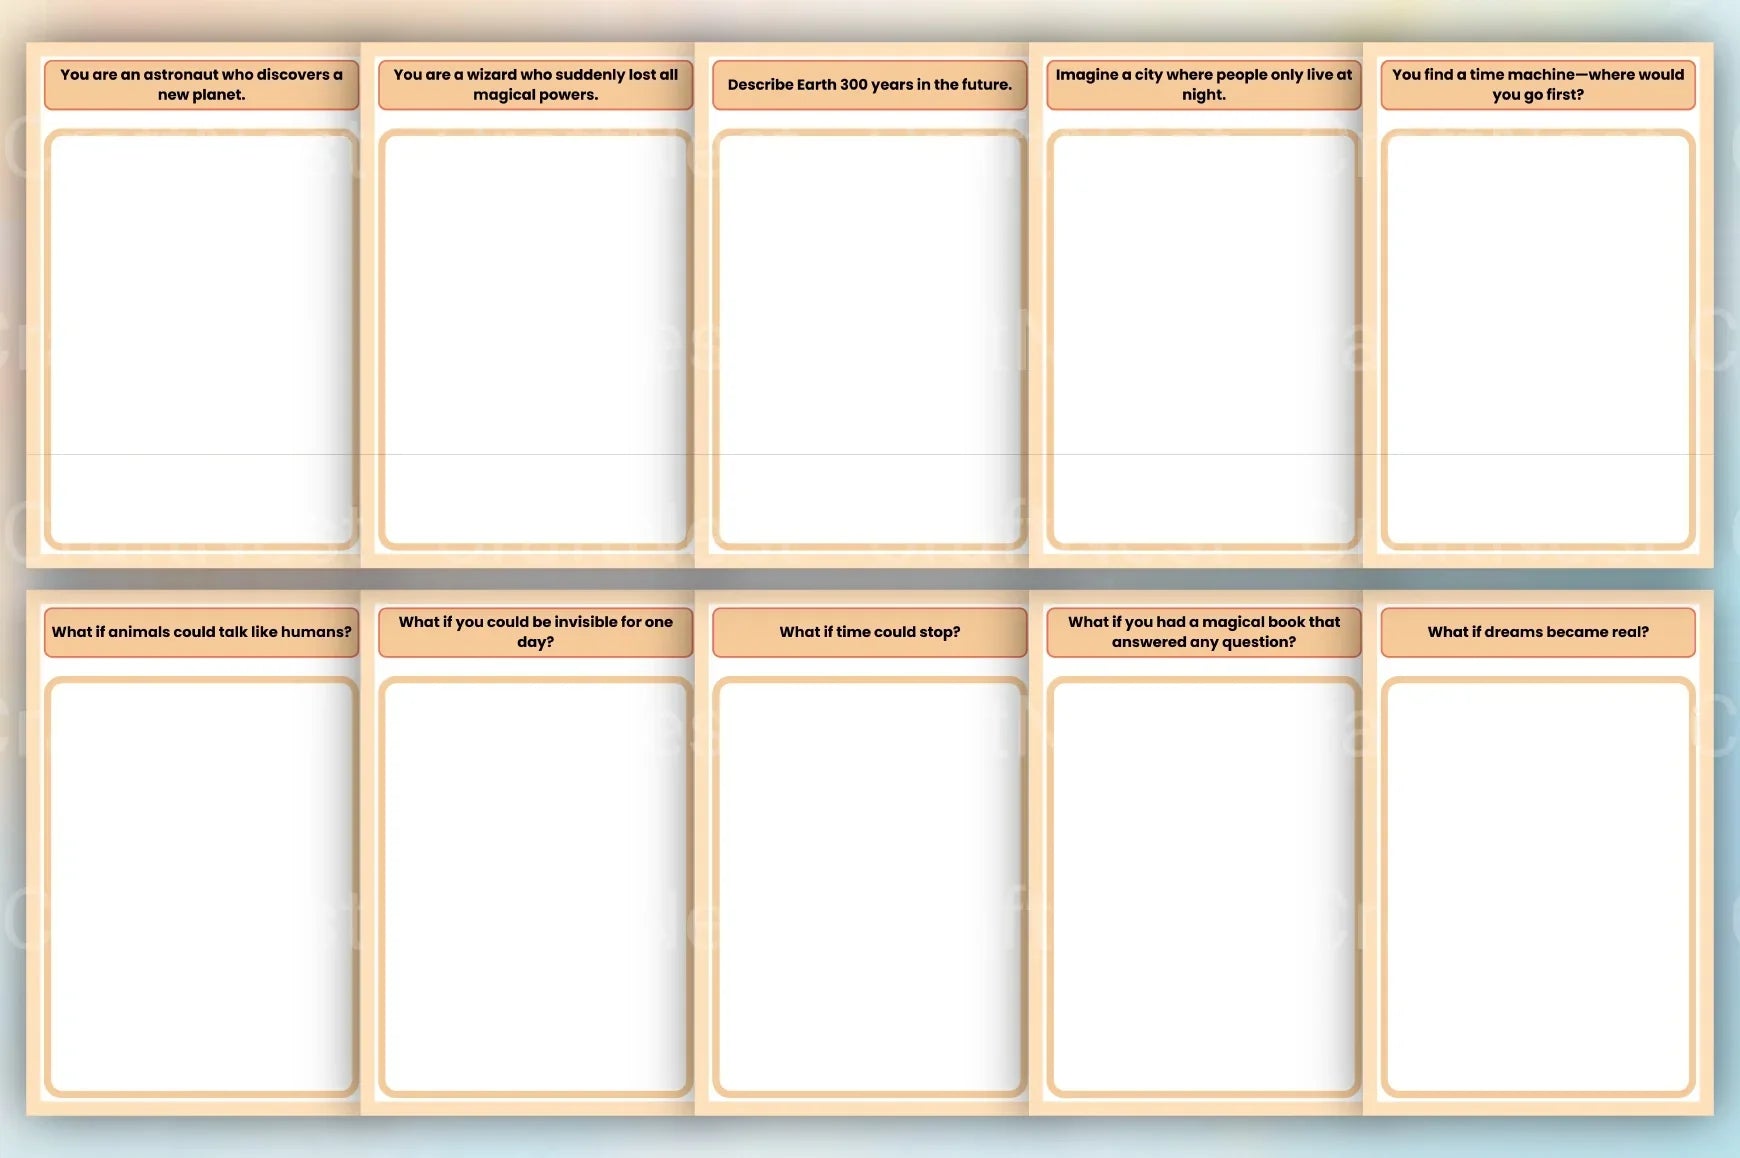This screenshot has width=1740, height=1158.
Task: Click writing box under dreams became real prompt
Action: click(x=1538, y=887)
